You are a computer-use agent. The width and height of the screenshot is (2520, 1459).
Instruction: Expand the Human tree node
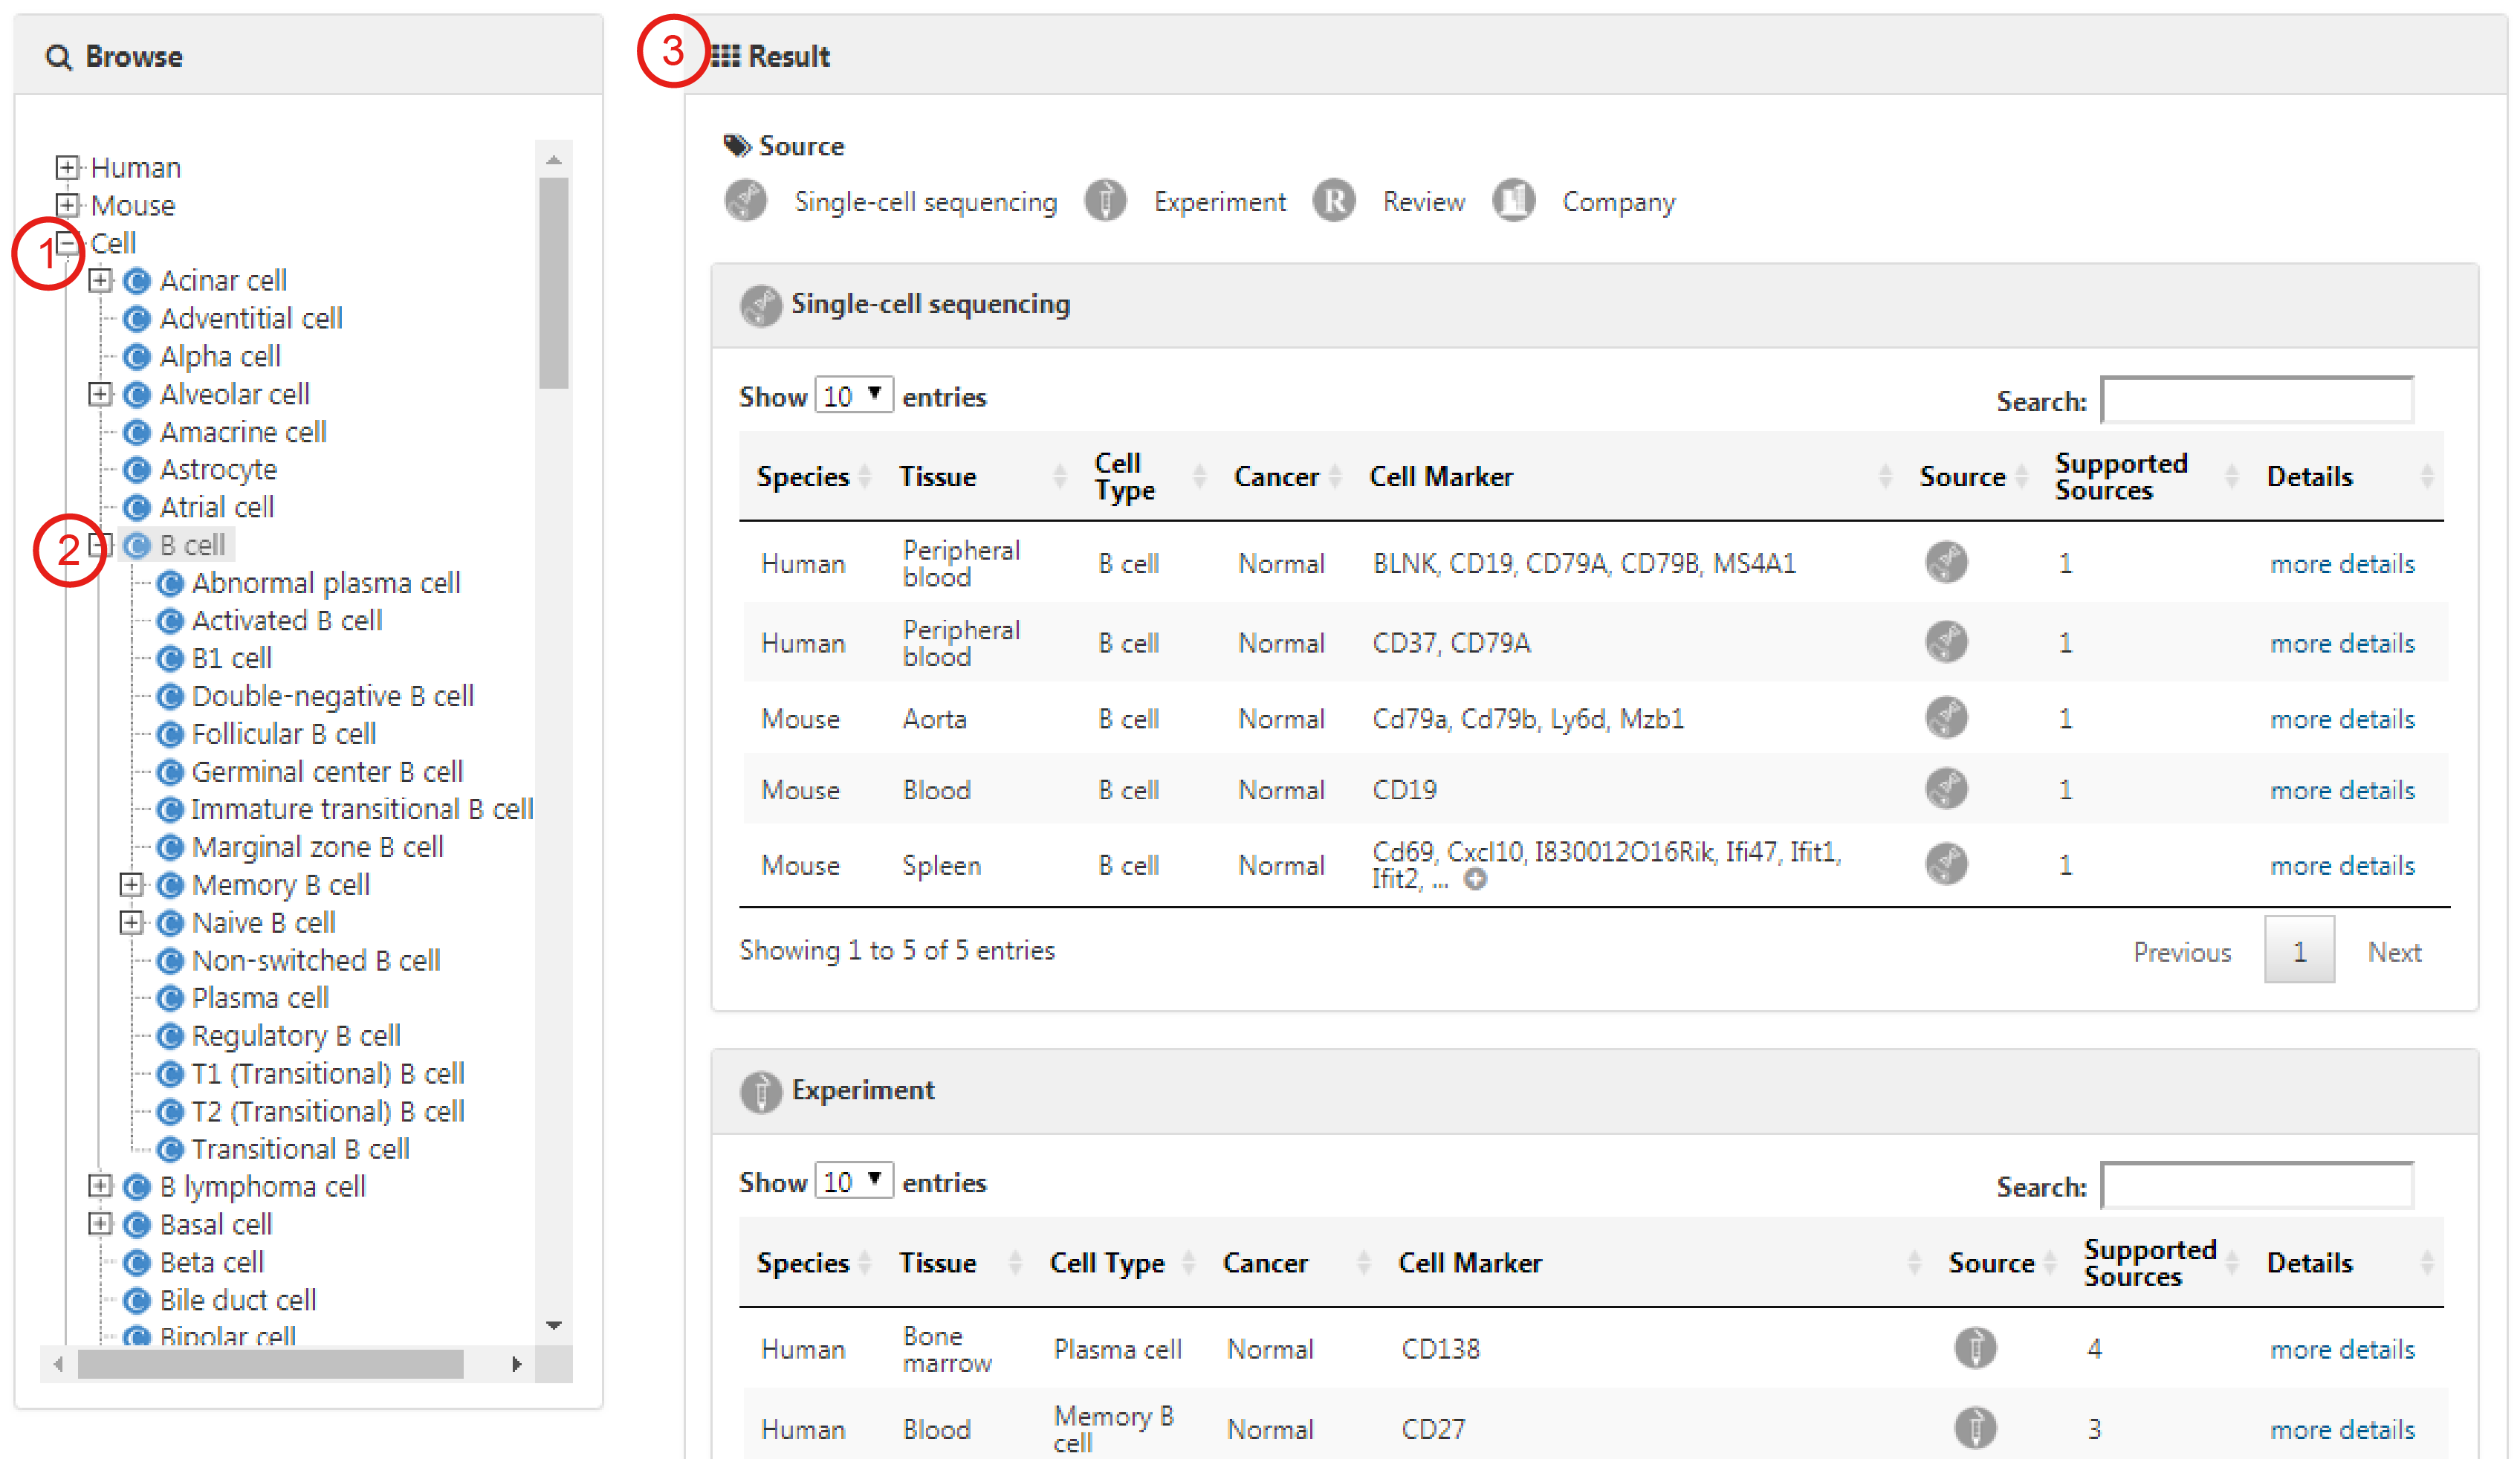coord(67,167)
